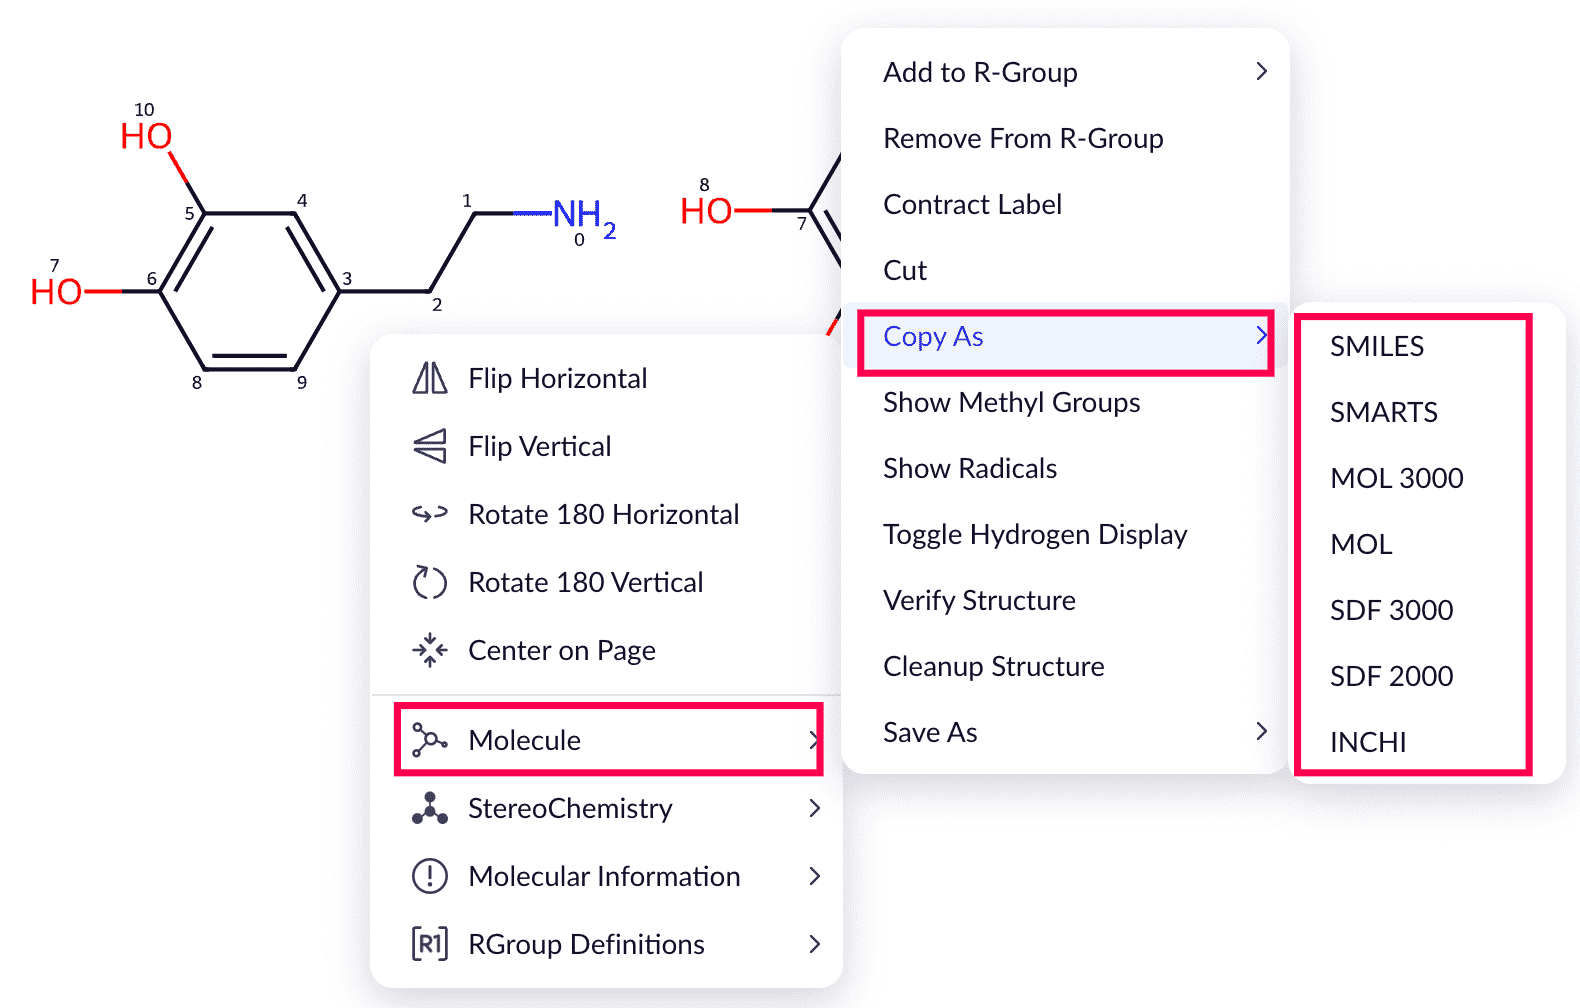Select the blue NH2 atom label
This screenshot has height=1008, width=1580.
[581, 214]
